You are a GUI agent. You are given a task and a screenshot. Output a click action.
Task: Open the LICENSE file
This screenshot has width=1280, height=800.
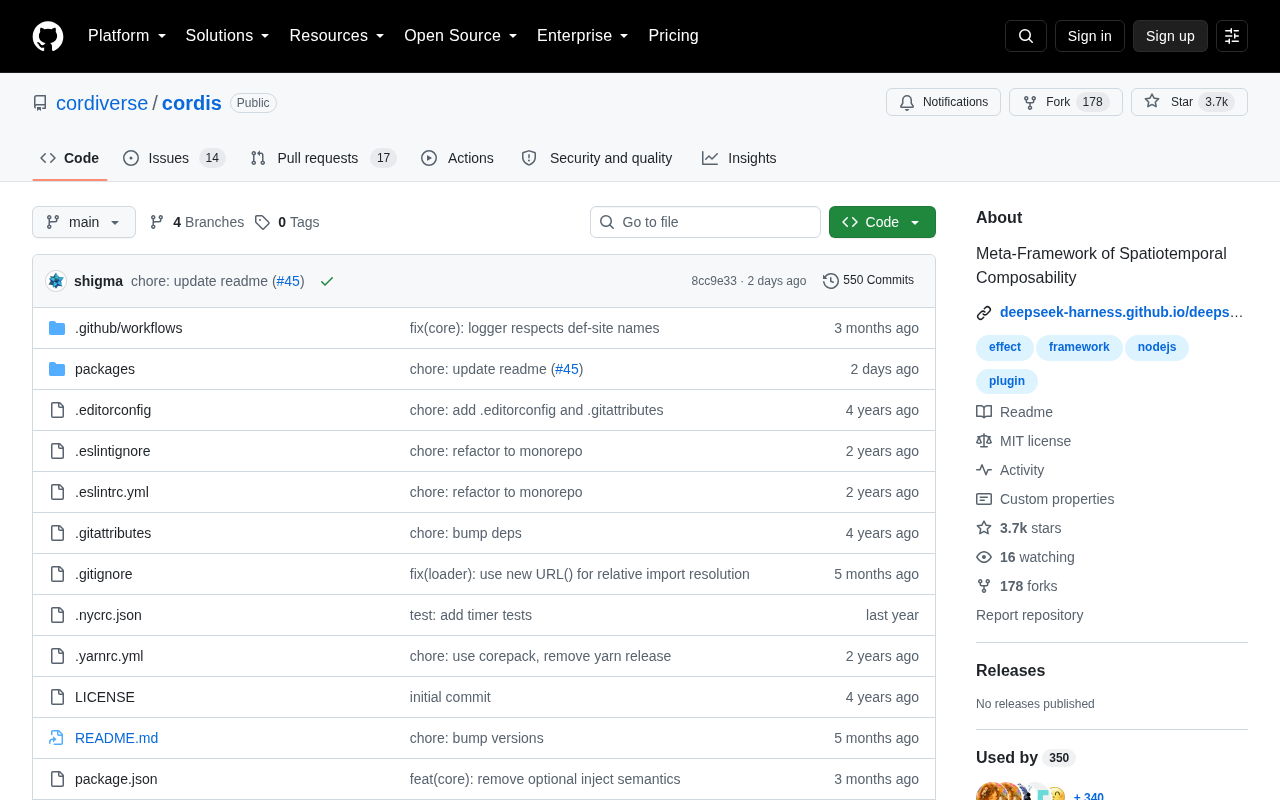[x=105, y=697]
